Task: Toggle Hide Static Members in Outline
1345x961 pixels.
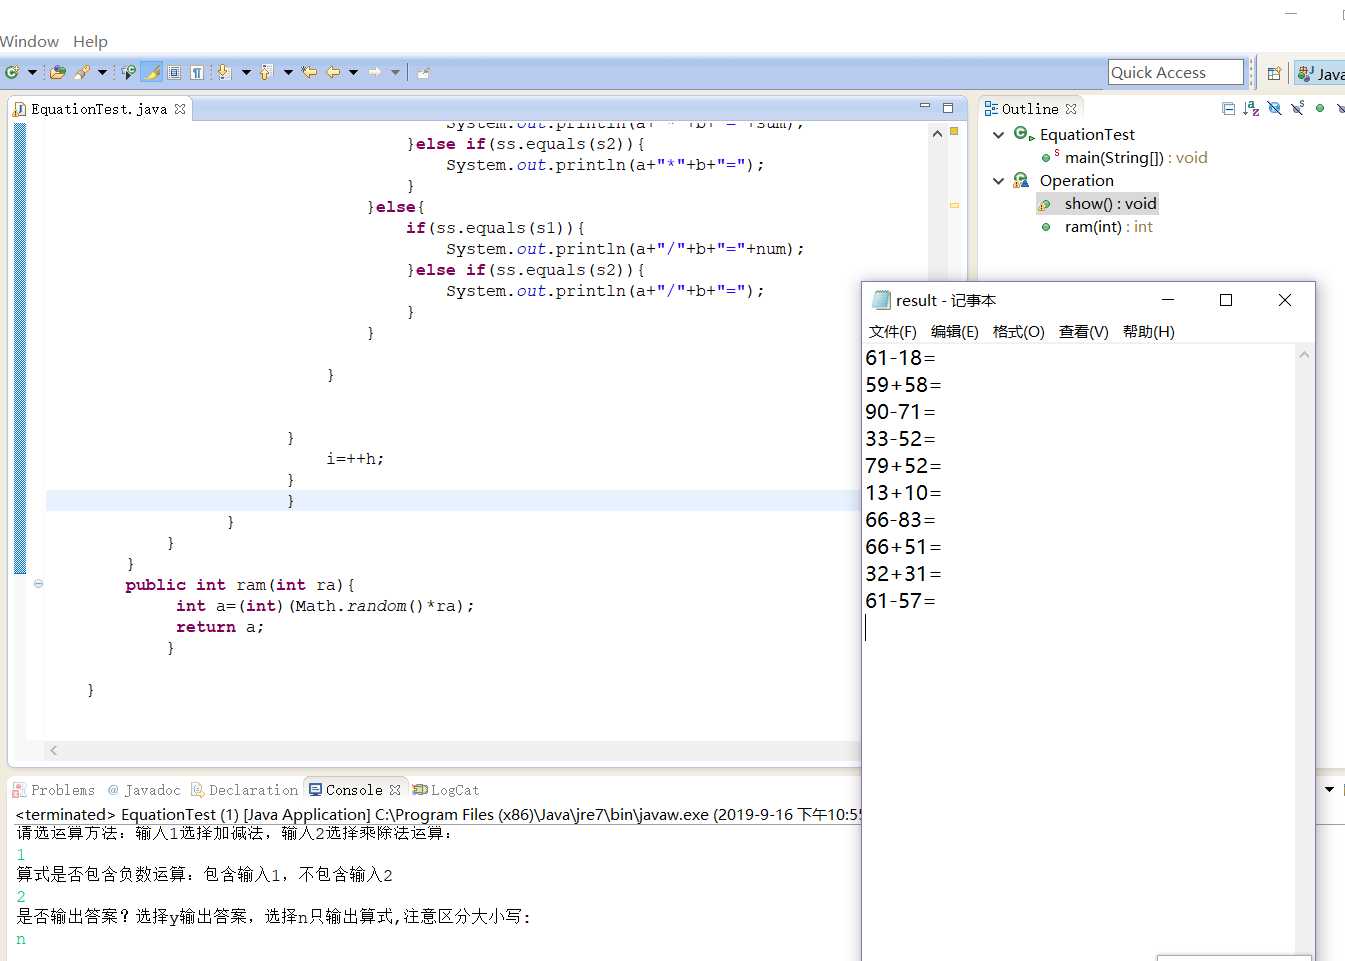Action: click(x=1297, y=108)
